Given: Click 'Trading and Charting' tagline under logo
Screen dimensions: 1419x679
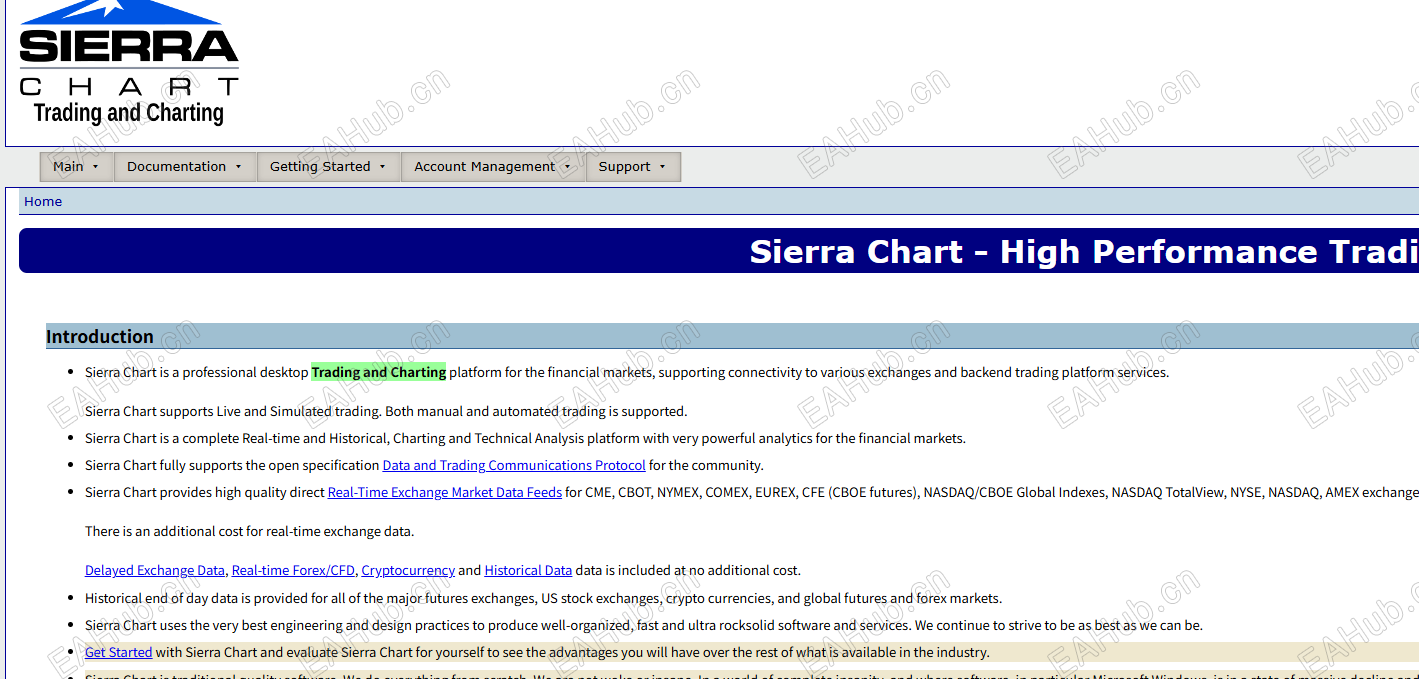Looking at the screenshot, I should (x=129, y=112).
